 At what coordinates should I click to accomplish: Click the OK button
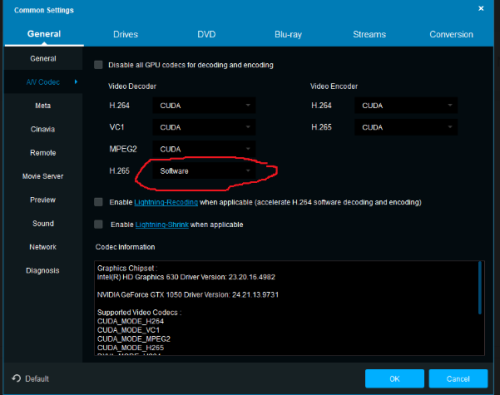pyautogui.click(x=394, y=379)
